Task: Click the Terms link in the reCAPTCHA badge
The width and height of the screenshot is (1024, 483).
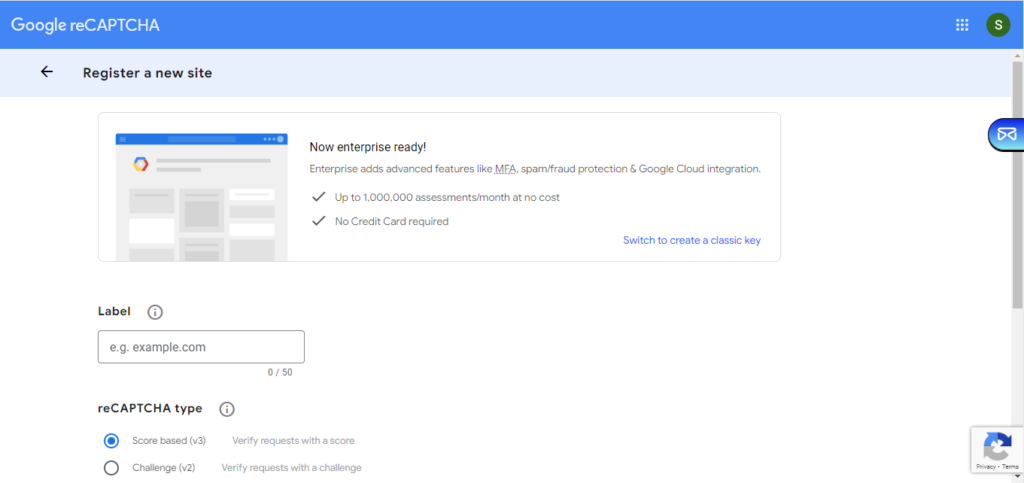Action: 1010,467
